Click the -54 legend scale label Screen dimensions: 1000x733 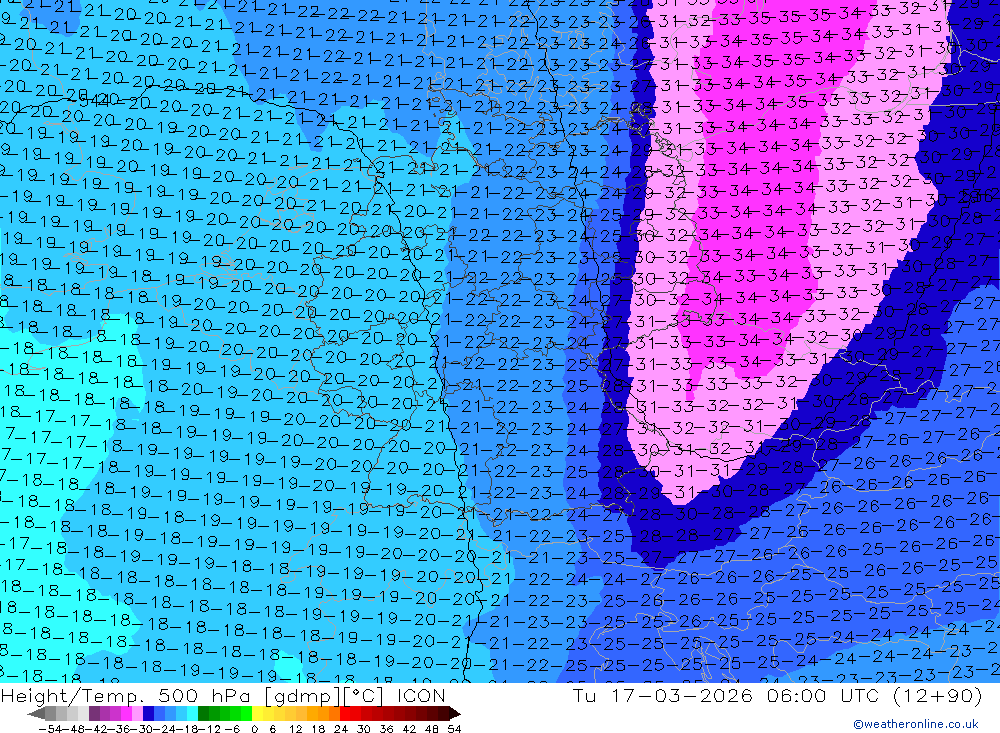(50, 729)
